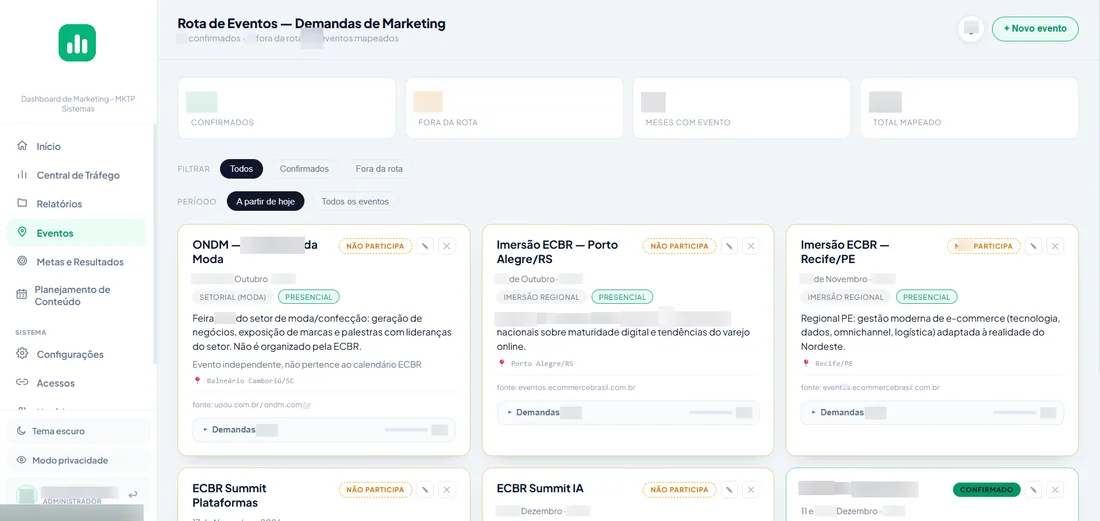1100x521 pixels.
Task: Expand Demandas on Porto Alegre/RS card
Action: click(628, 412)
